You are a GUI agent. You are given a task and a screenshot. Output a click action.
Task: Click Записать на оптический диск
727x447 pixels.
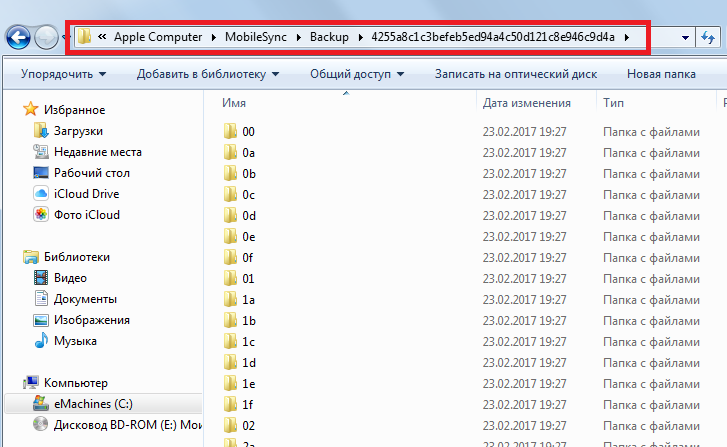pos(516,74)
